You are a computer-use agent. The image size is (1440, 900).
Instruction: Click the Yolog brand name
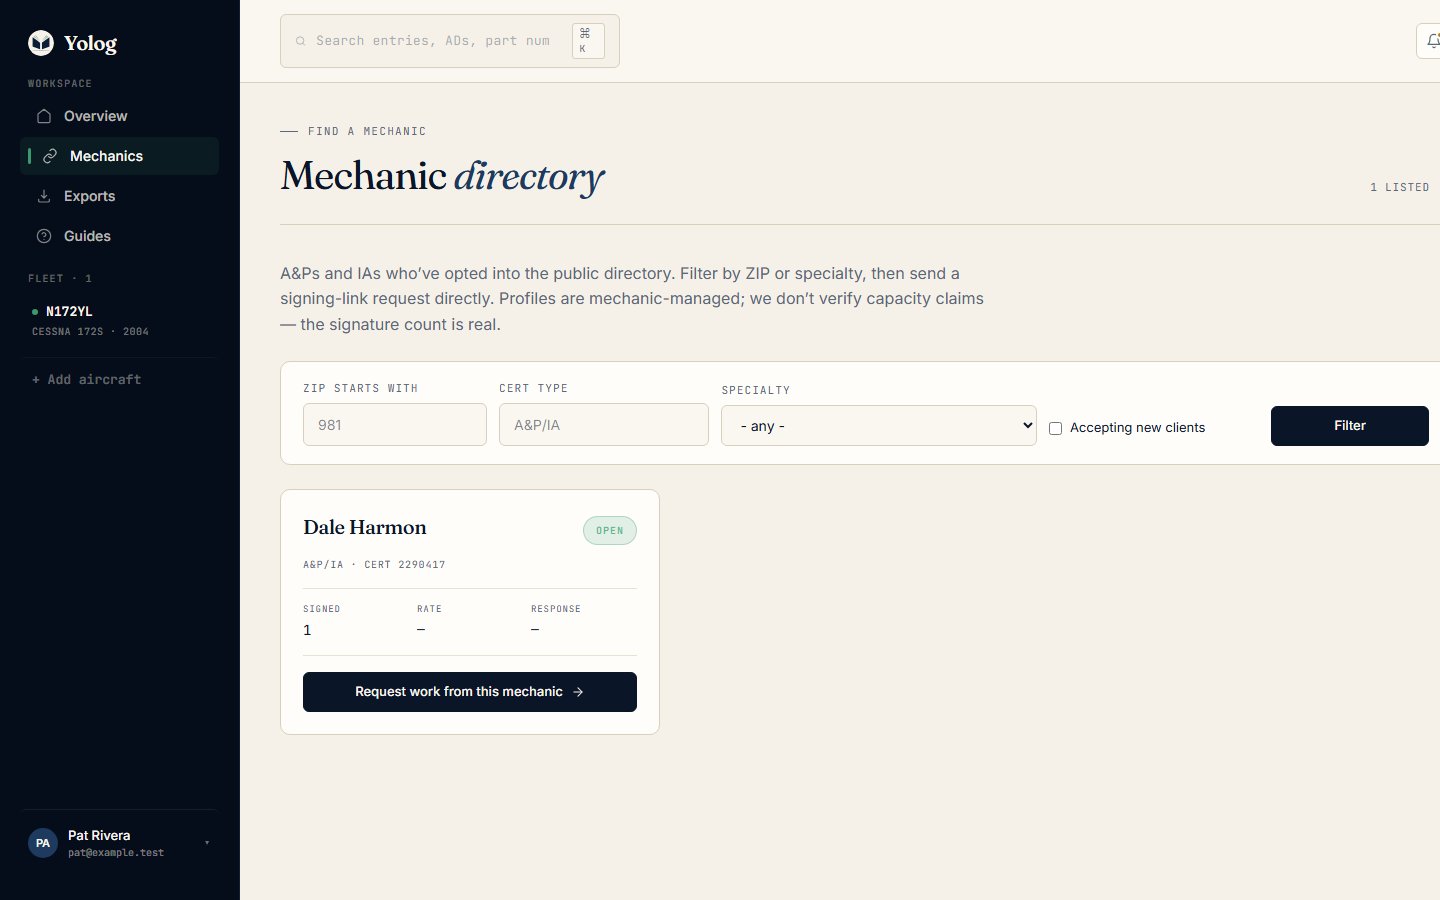click(x=90, y=43)
